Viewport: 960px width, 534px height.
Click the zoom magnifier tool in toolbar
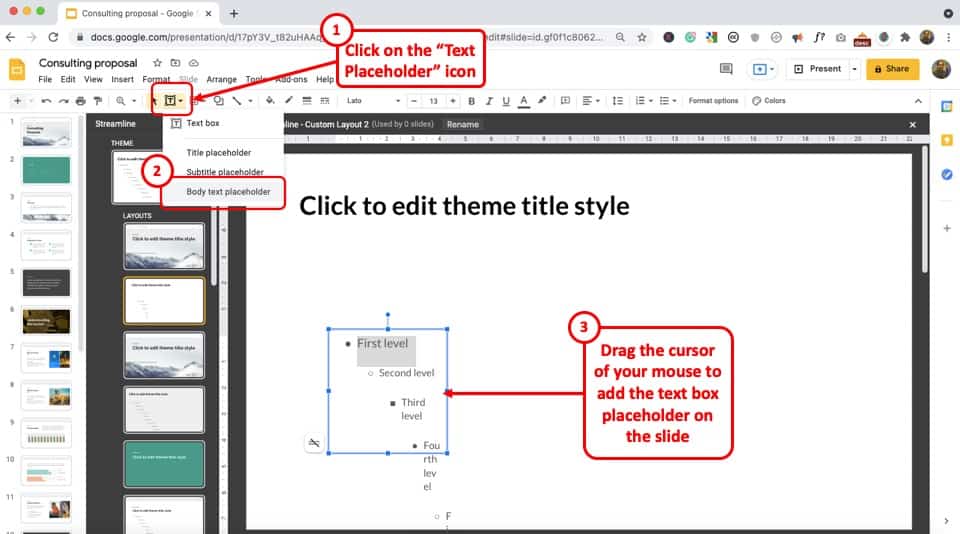(121, 100)
